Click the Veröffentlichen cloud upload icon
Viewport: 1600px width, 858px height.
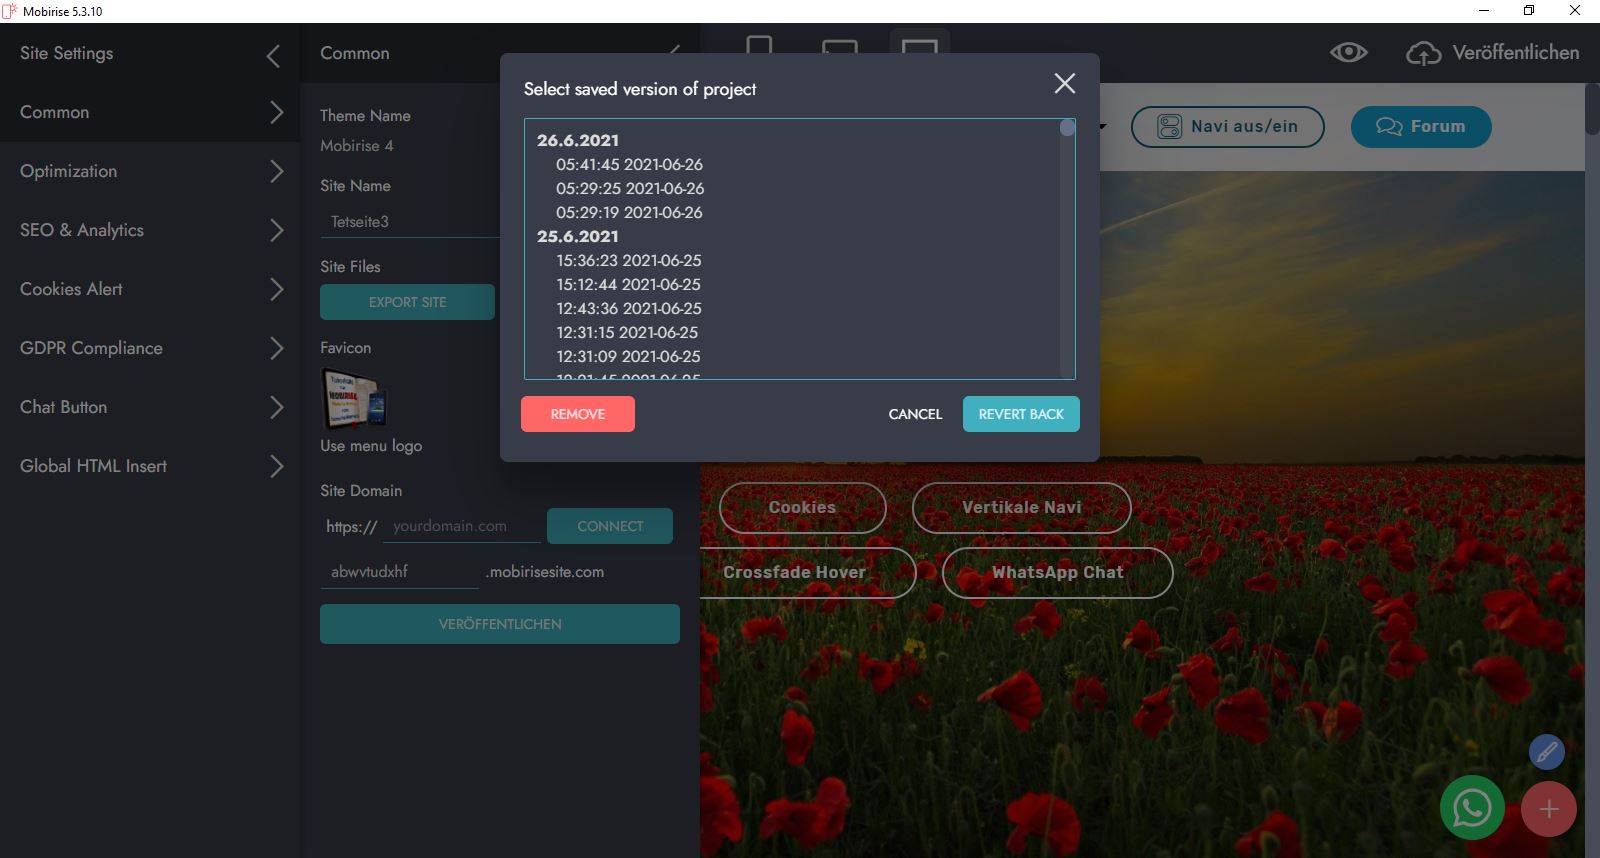1423,53
